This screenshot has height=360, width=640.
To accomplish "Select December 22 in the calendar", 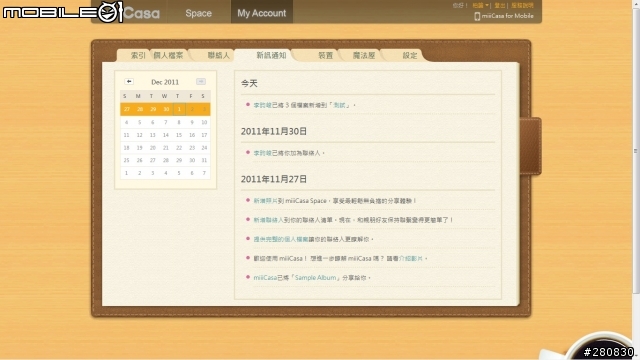I will point(179,148).
